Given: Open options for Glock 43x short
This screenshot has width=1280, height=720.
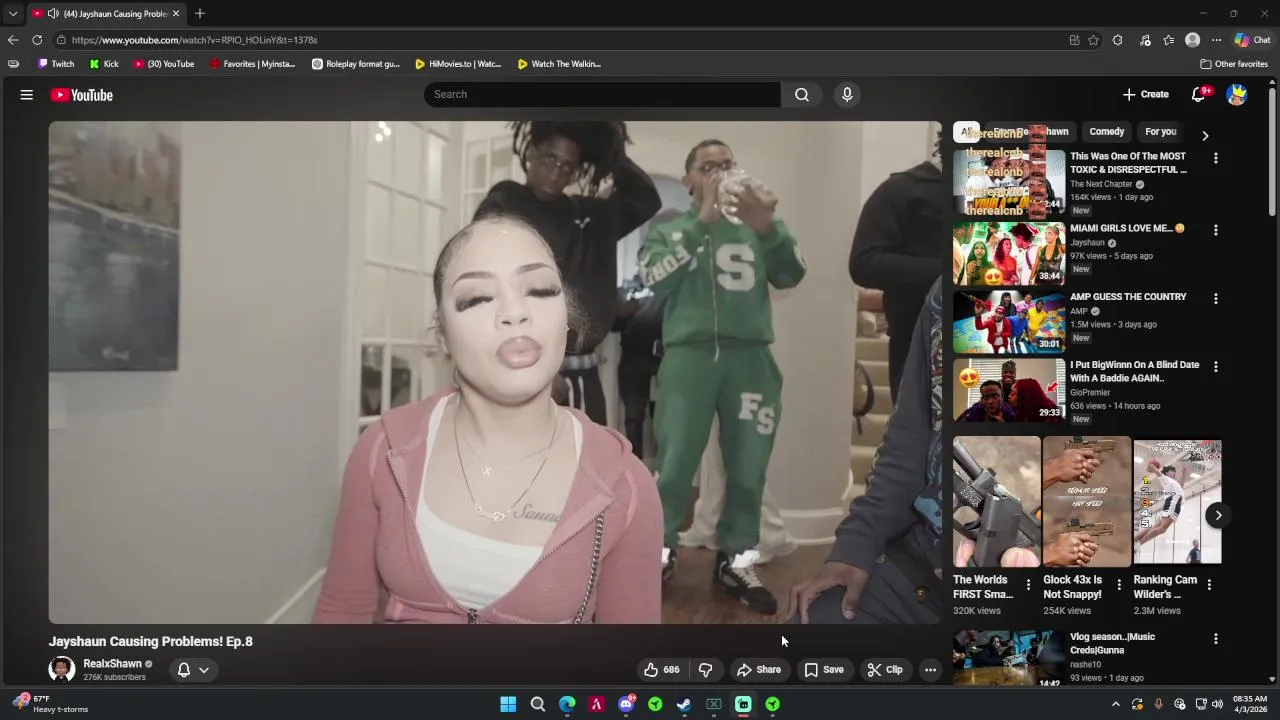Looking at the screenshot, I should click(x=1119, y=585).
